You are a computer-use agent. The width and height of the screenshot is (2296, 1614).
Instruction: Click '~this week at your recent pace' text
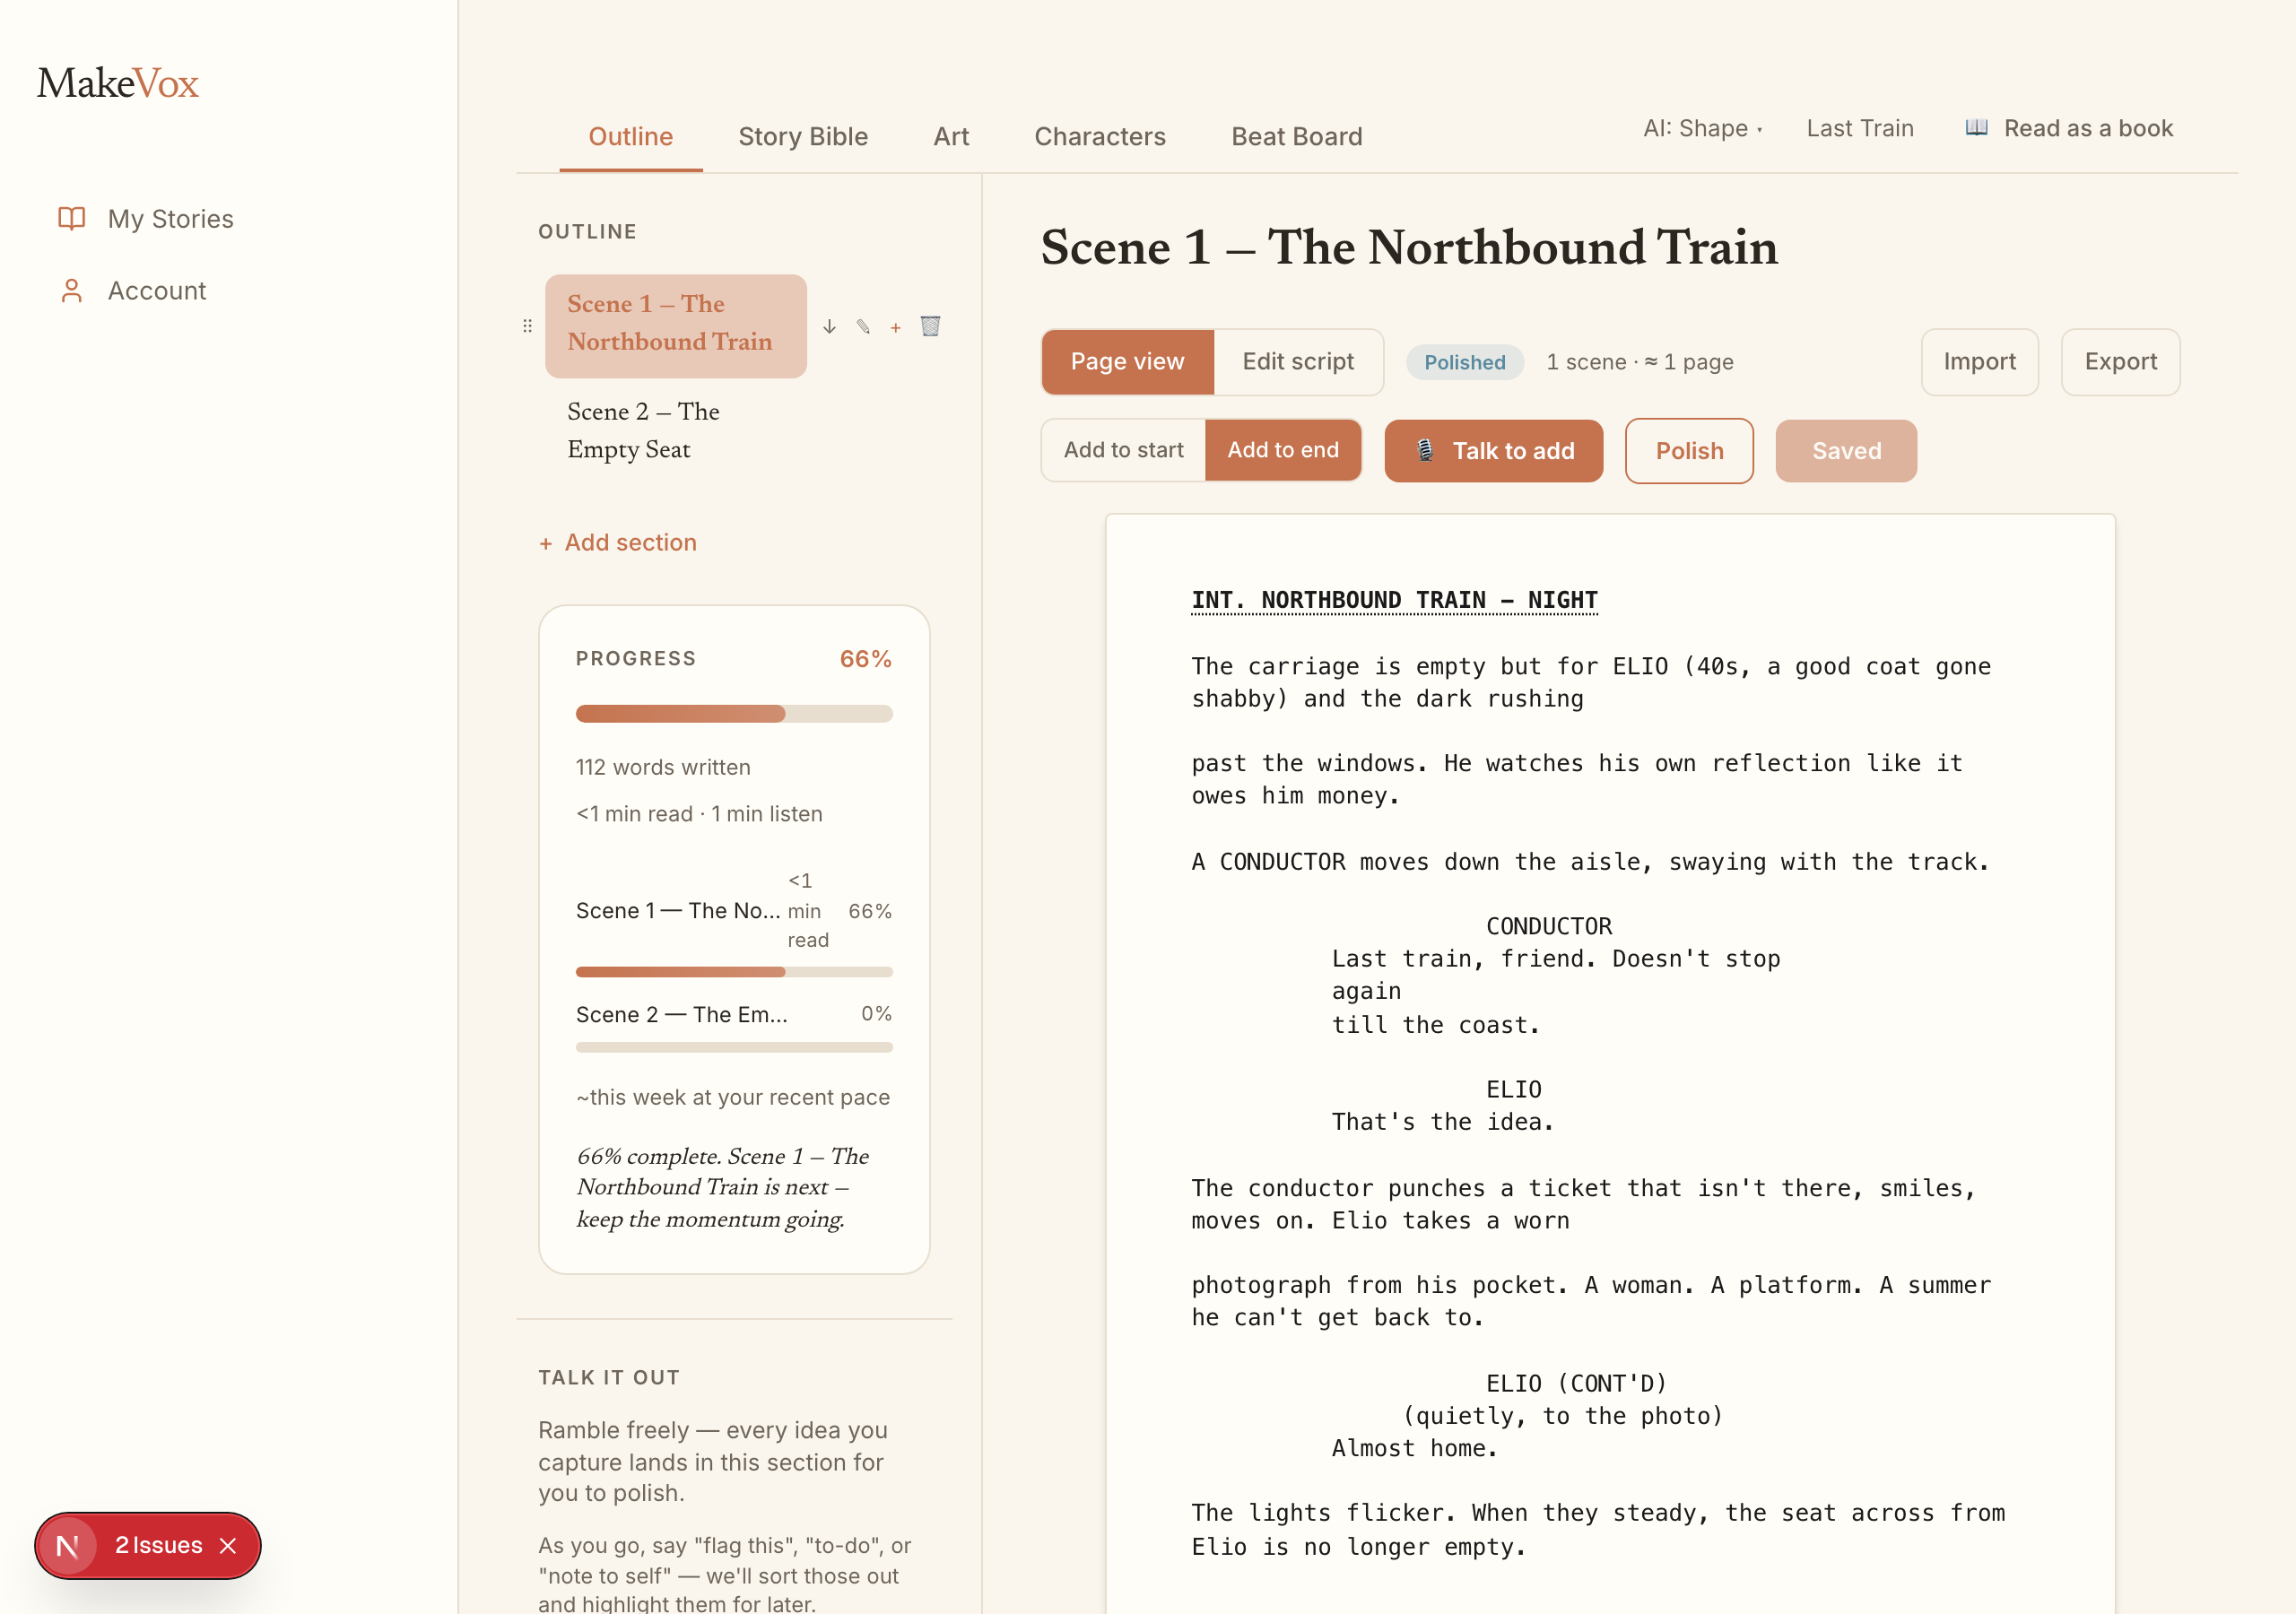click(732, 1097)
